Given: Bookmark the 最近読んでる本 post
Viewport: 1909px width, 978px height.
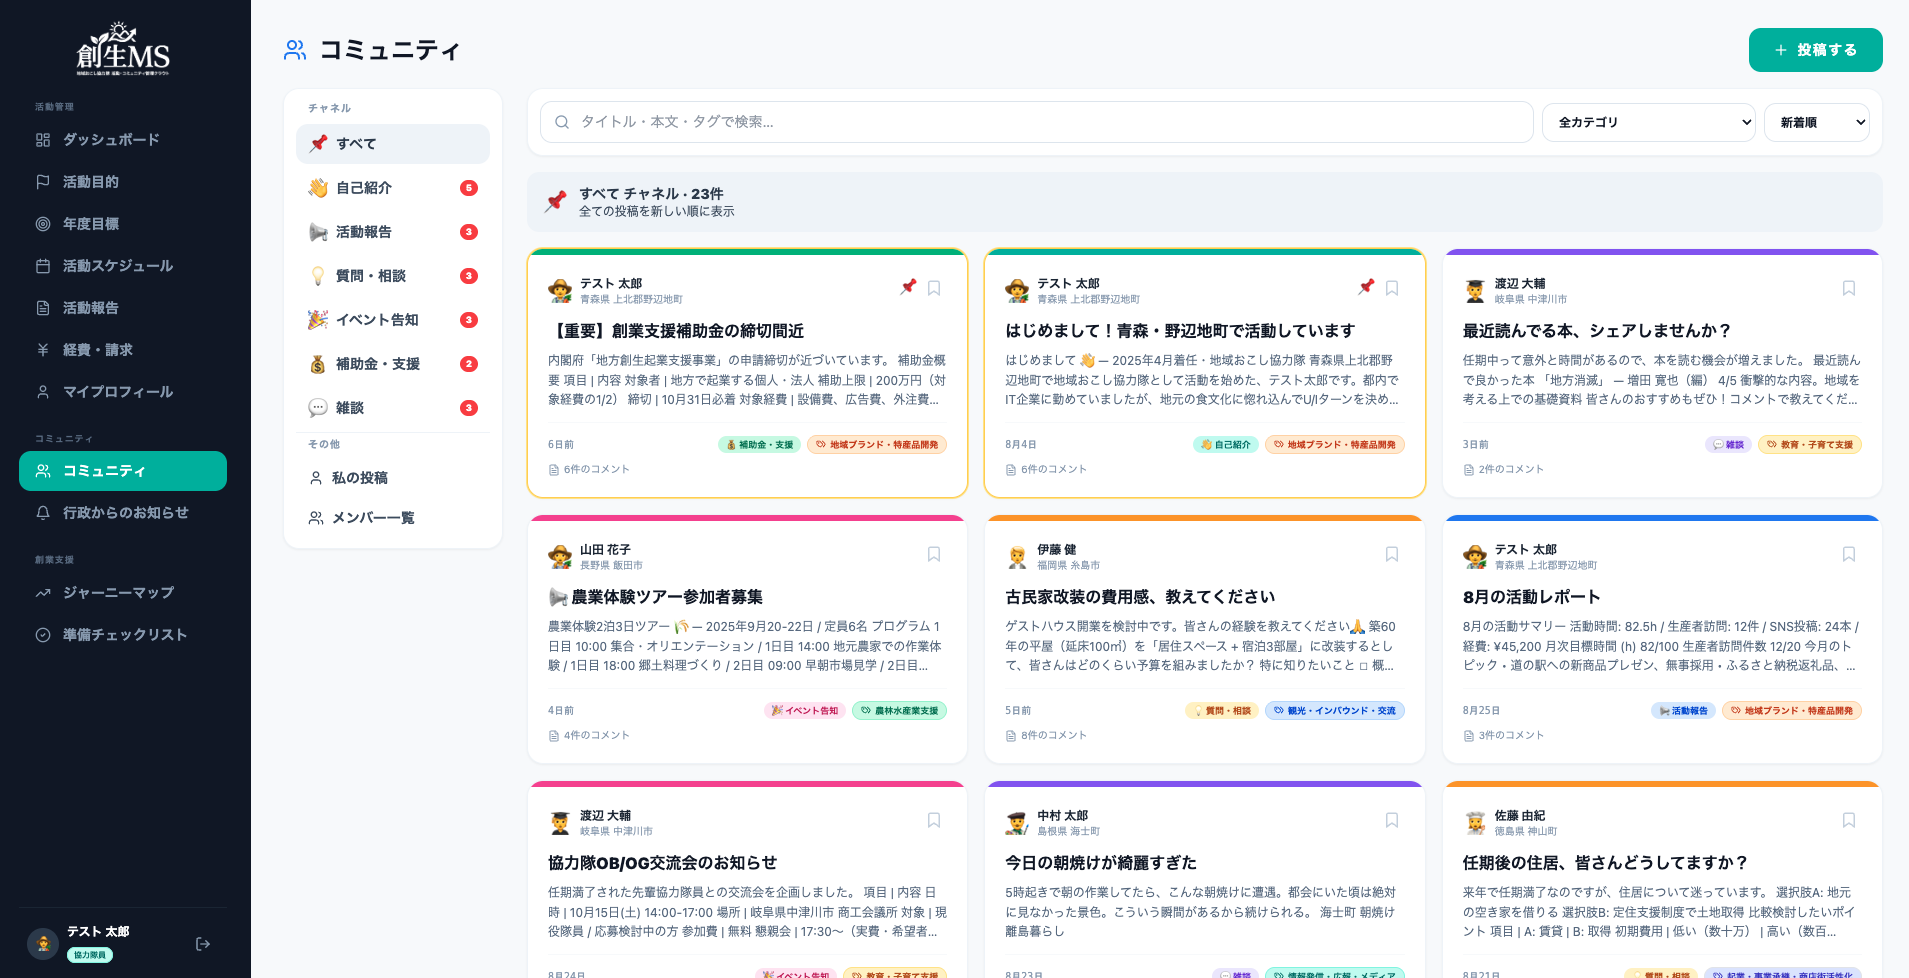Looking at the screenshot, I should [x=1849, y=288].
